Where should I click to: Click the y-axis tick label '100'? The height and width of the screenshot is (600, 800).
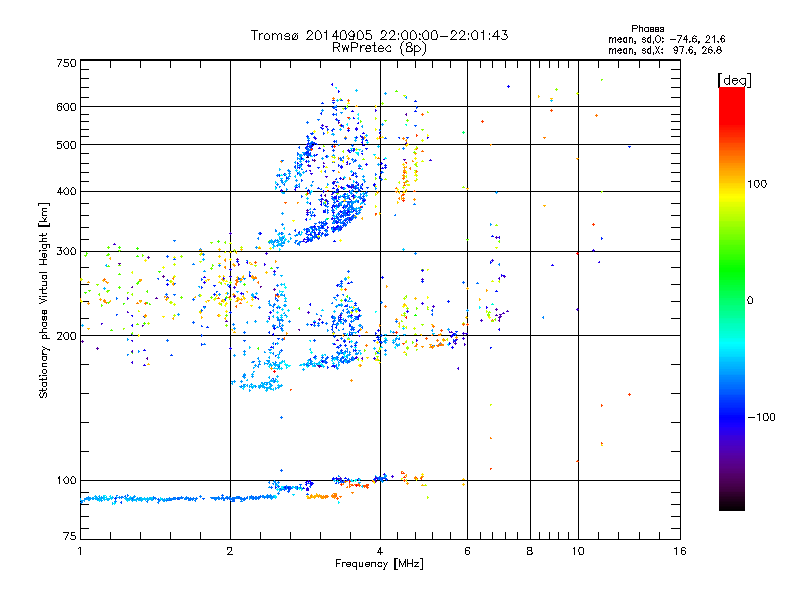(x=66, y=480)
